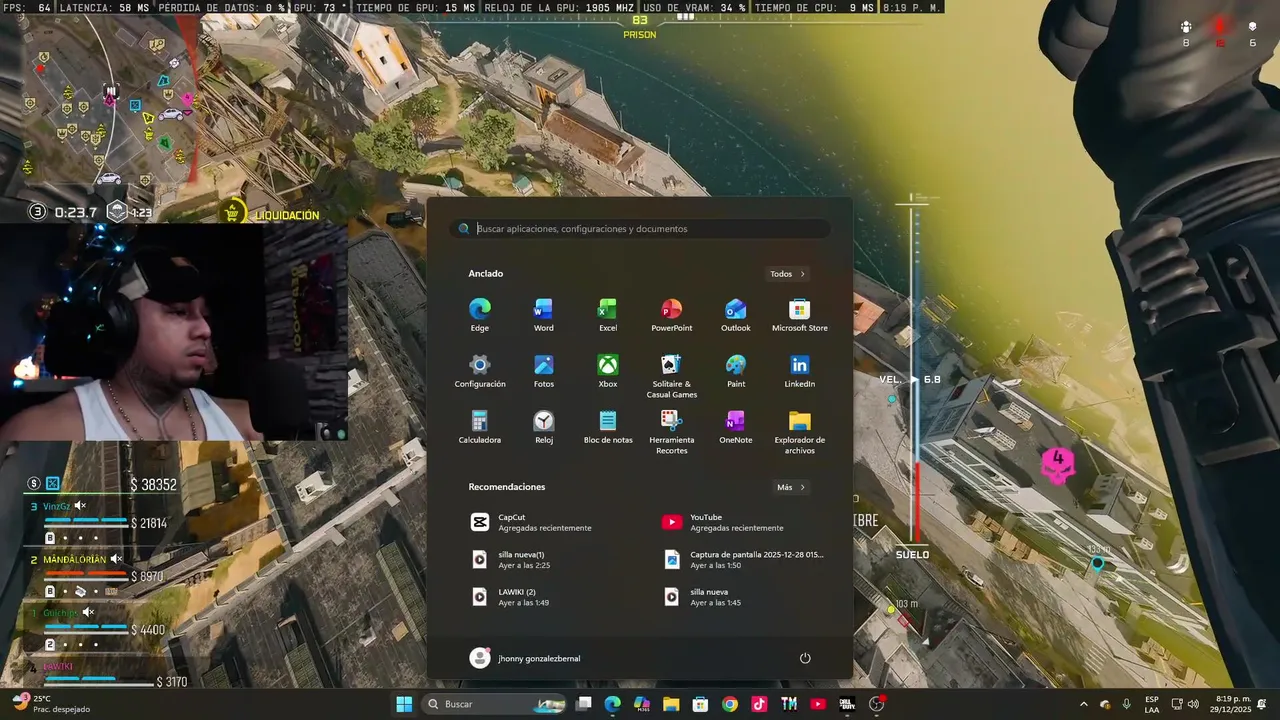Screen dimensions: 1280x720
Task: Open the TM app on taskbar
Action: tap(789, 704)
